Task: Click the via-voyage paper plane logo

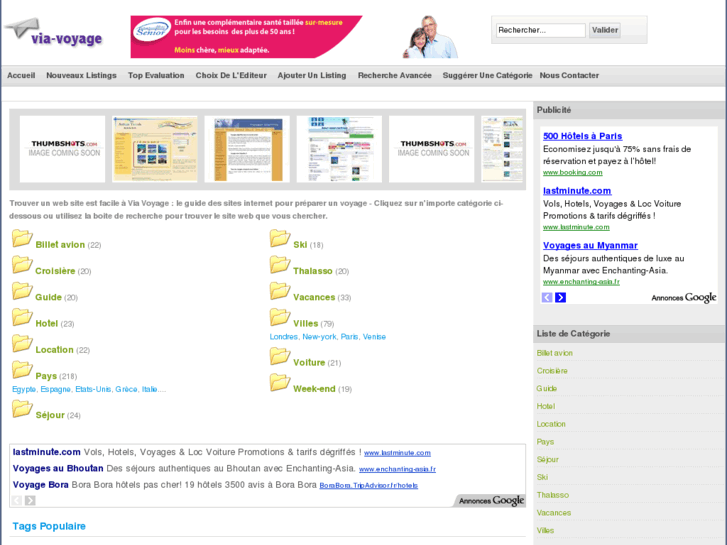Action: click(54, 33)
